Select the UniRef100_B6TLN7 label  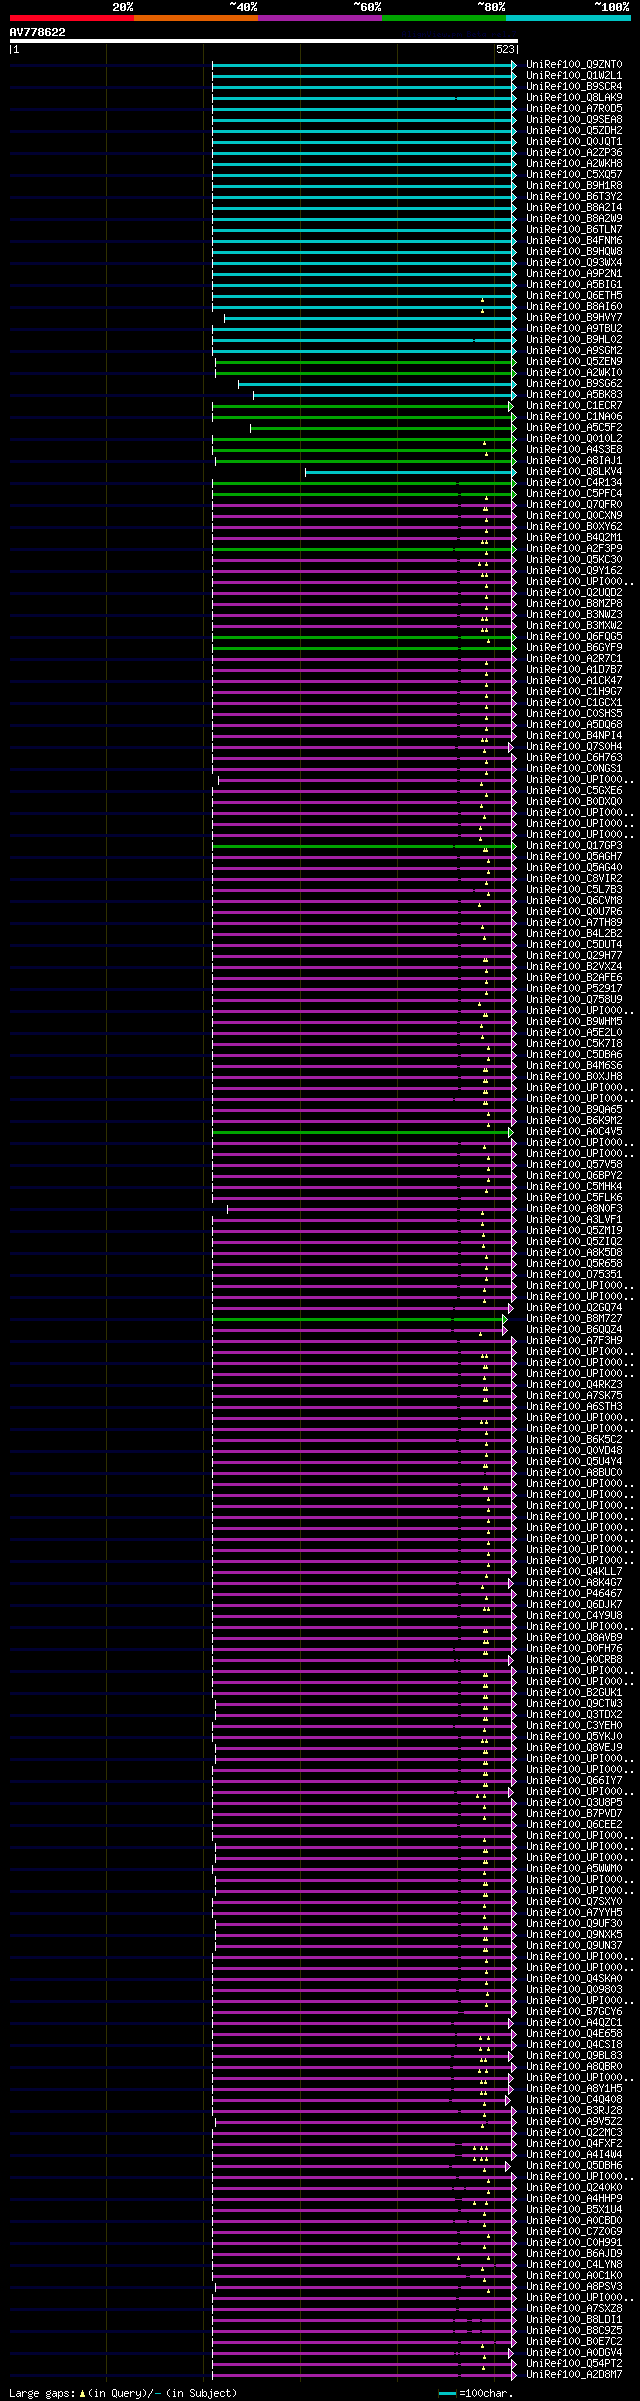click(574, 230)
